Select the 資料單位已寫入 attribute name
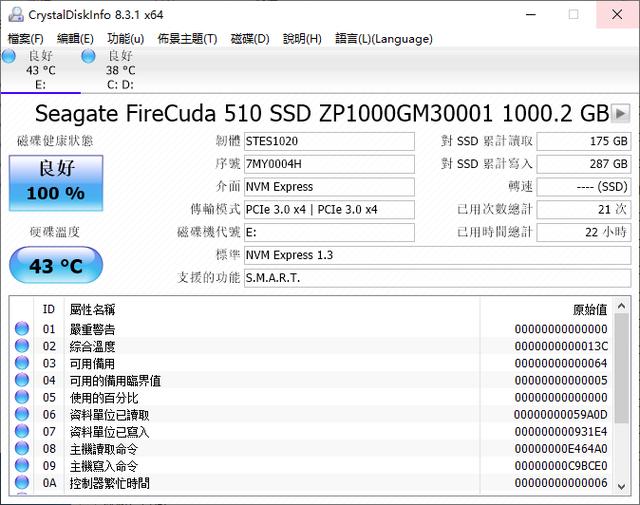This screenshot has height=505, width=640. [x=109, y=432]
